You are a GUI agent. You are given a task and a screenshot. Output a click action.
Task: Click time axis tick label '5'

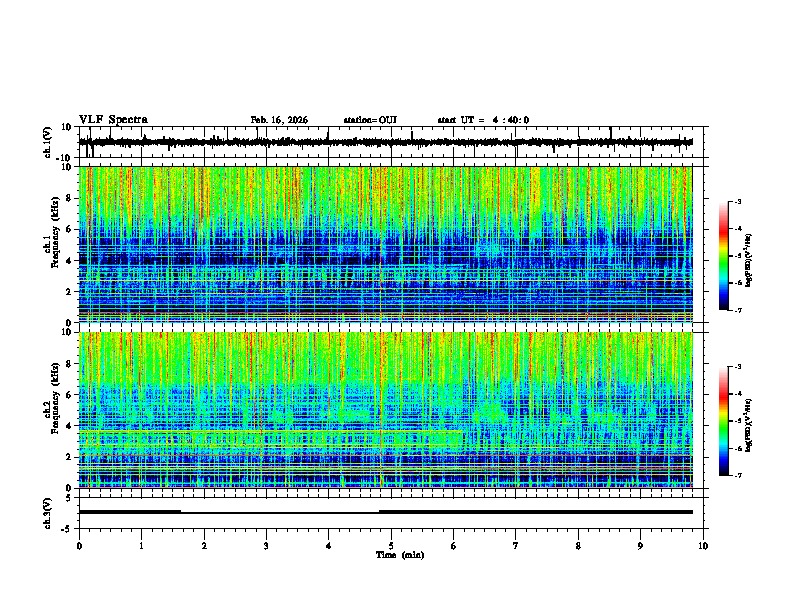(x=391, y=546)
